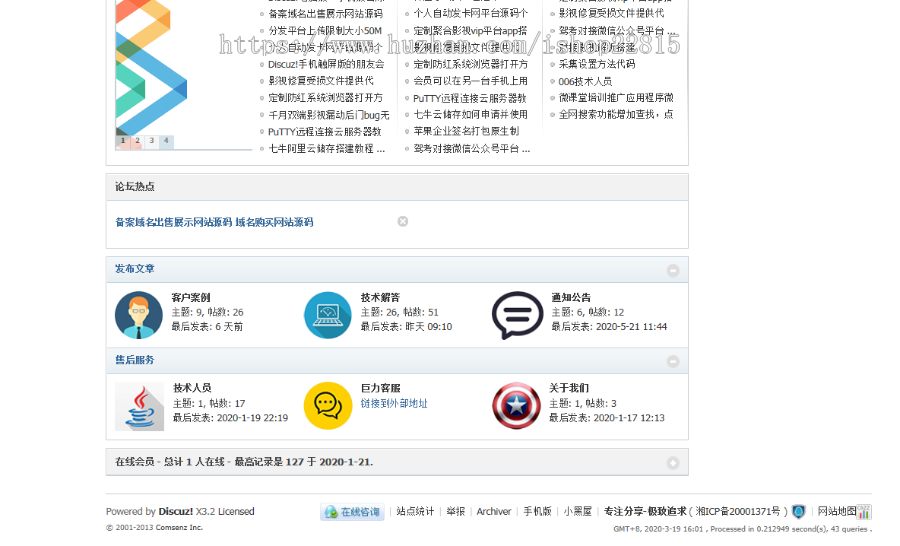Screen dimensions: 900x546
Task: Open 全网搜索功能增加查找 thread
Action: click(x=616, y=115)
